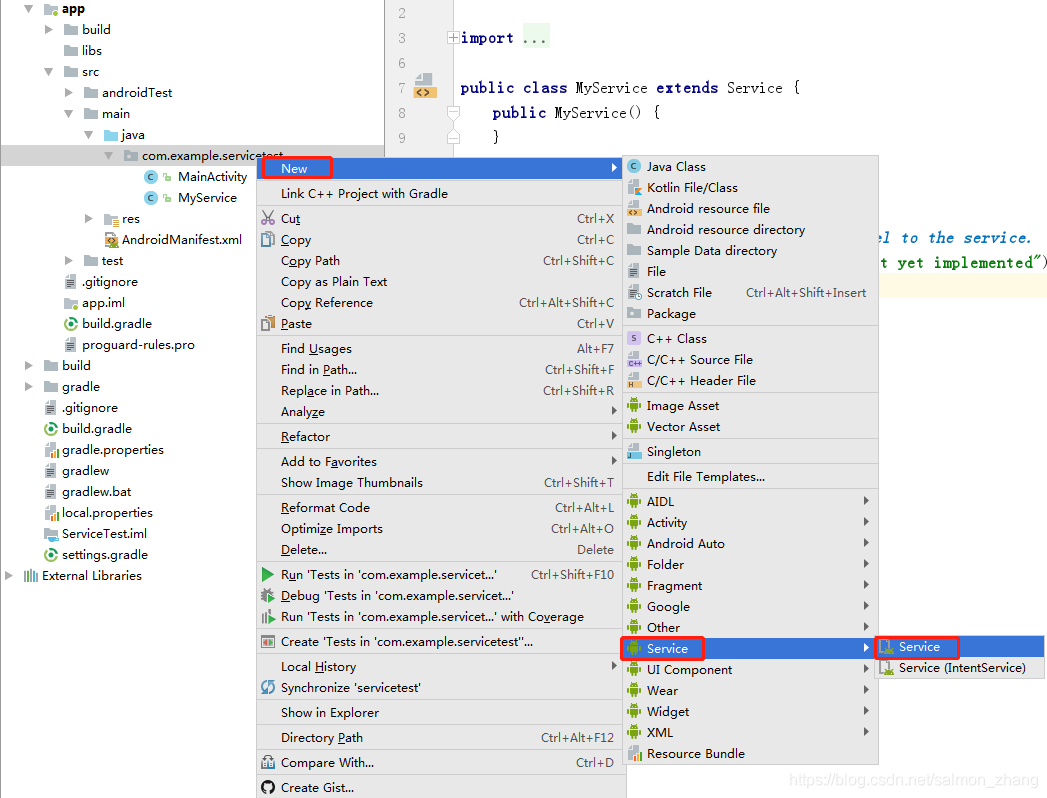Image resolution: width=1047 pixels, height=798 pixels.
Task: Expand the collapsed import block in editor
Action: [453, 37]
